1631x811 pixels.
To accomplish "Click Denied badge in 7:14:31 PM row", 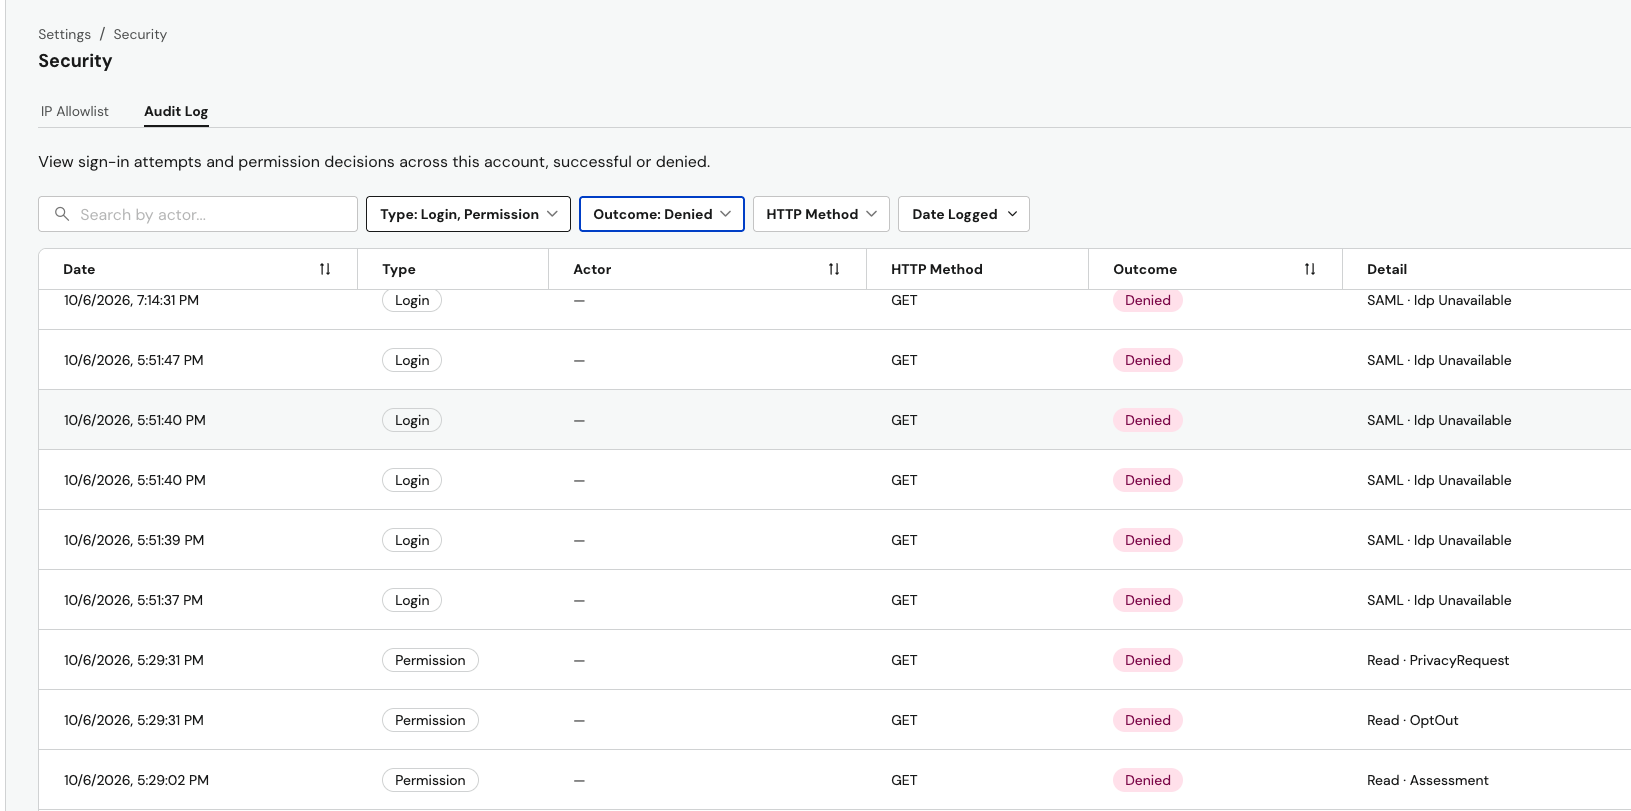I will point(1148,300).
